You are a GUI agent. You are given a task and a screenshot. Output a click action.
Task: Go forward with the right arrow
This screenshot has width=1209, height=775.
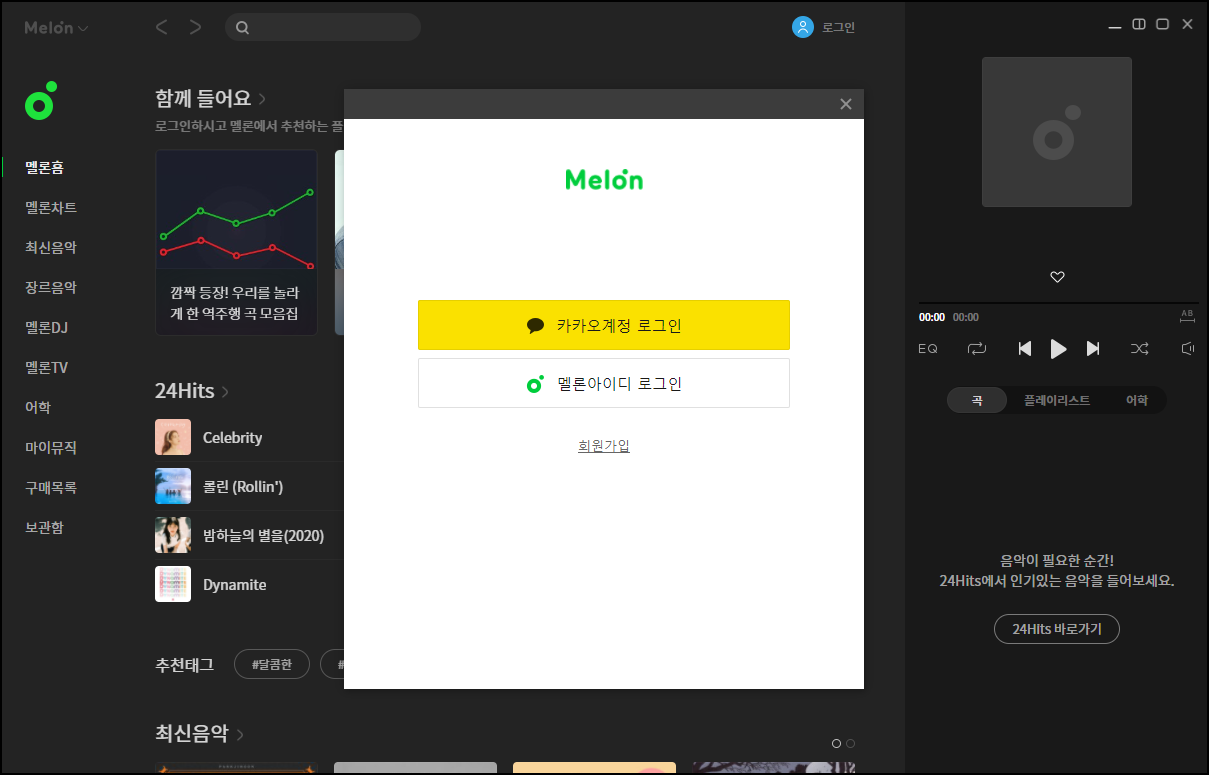195,27
